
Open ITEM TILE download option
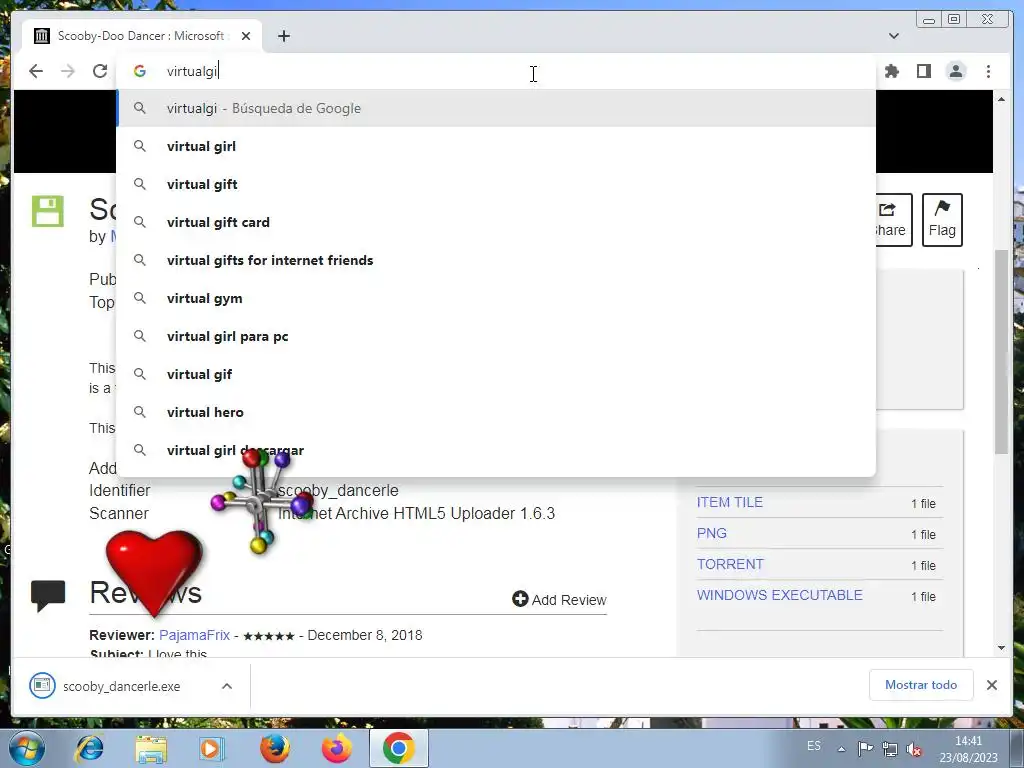pos(729,502)
